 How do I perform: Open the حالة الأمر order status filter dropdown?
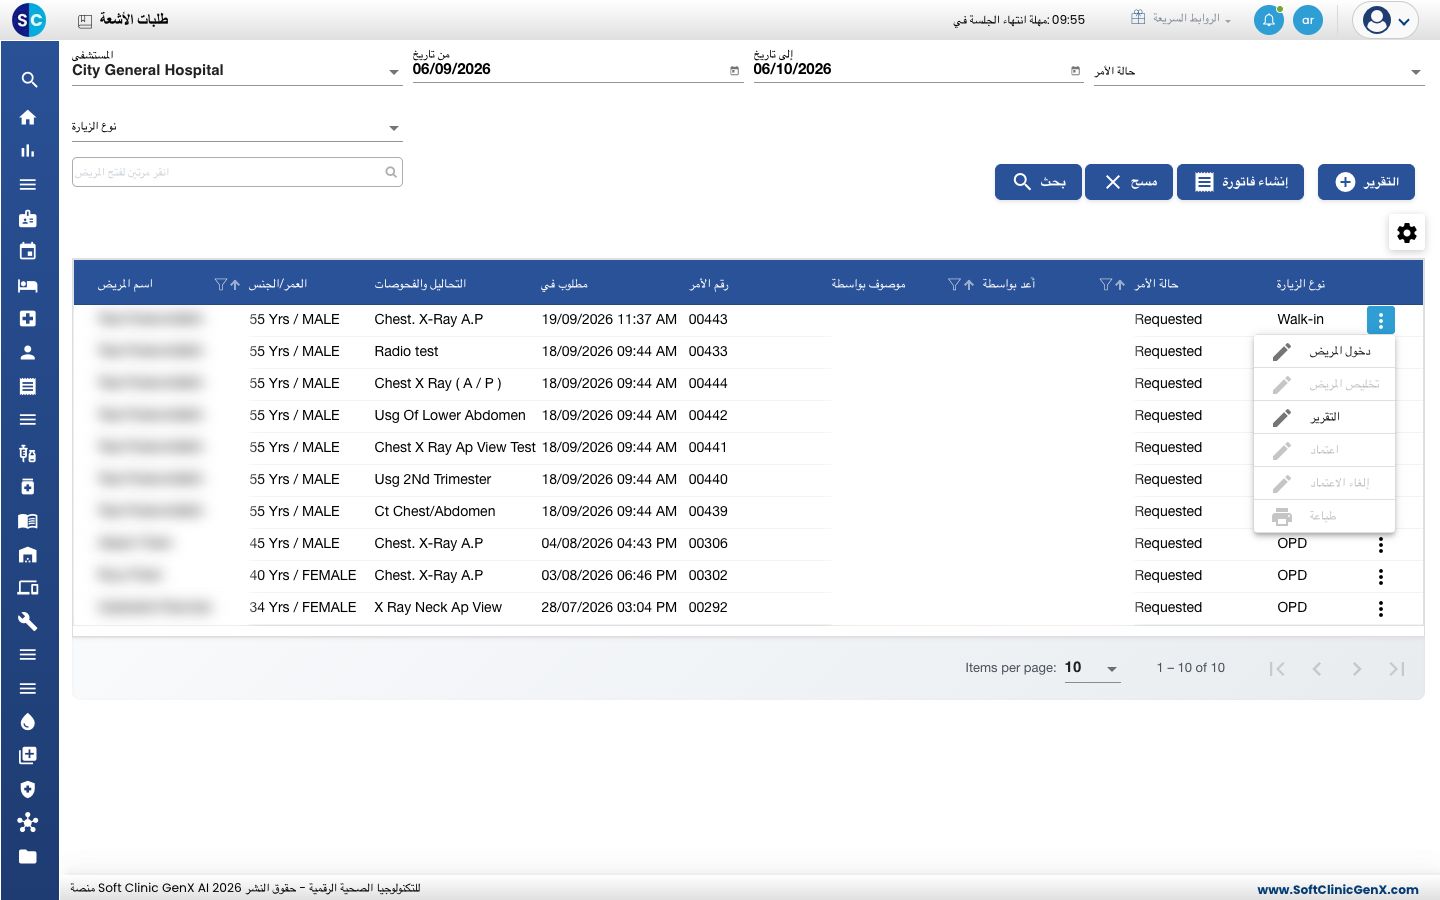[1259, 71]
